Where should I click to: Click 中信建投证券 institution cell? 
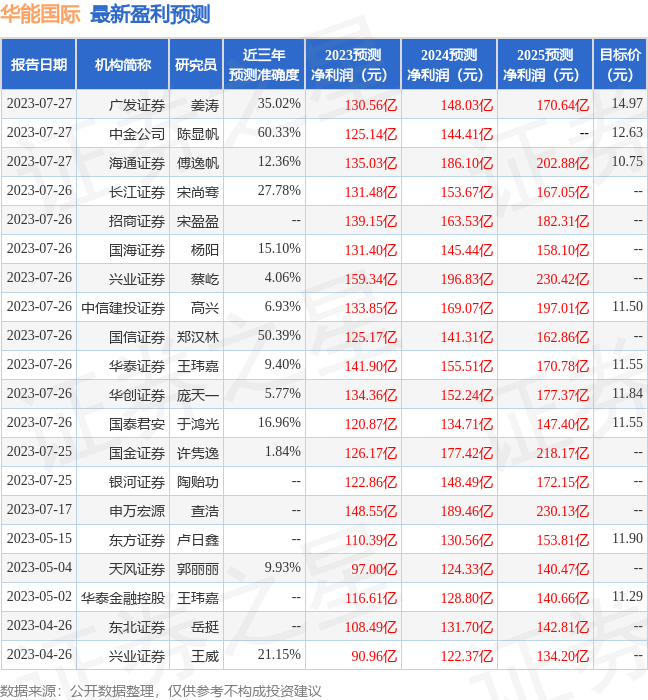[x=123, y=308]
